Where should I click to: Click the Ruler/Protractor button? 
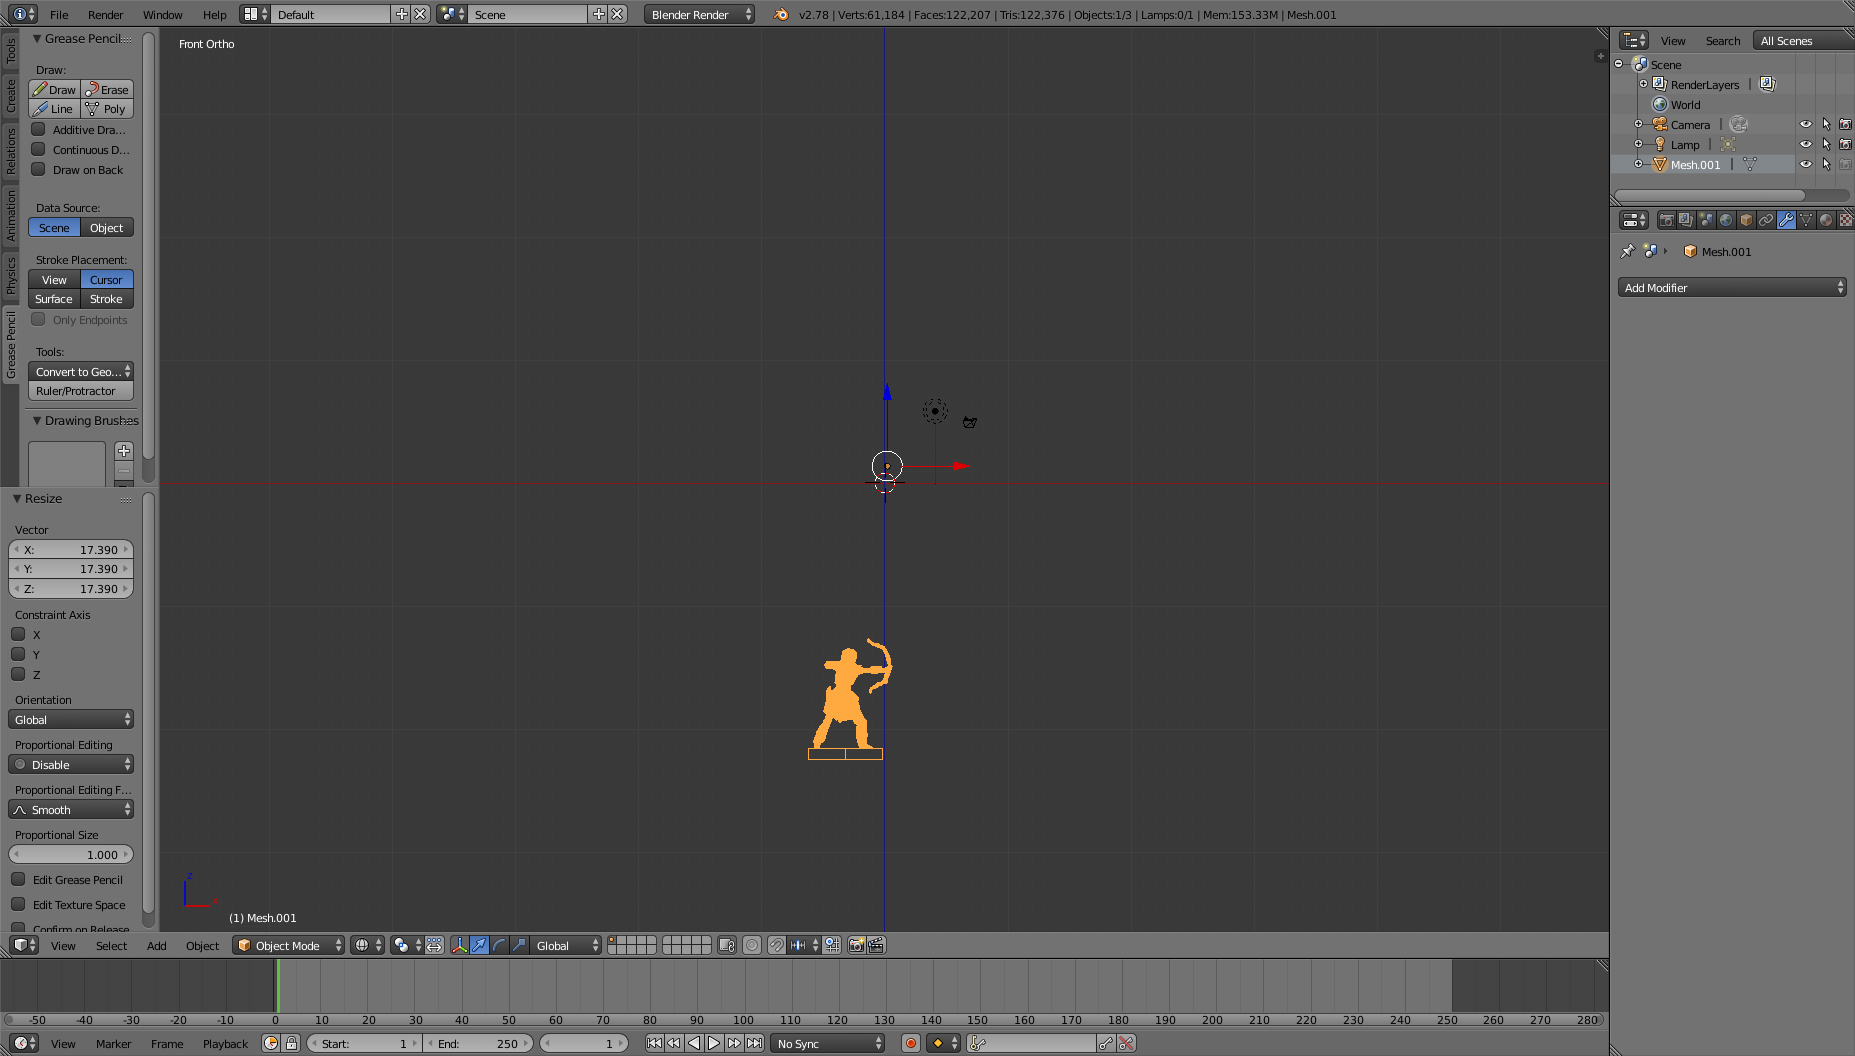(x=81, y=391)
